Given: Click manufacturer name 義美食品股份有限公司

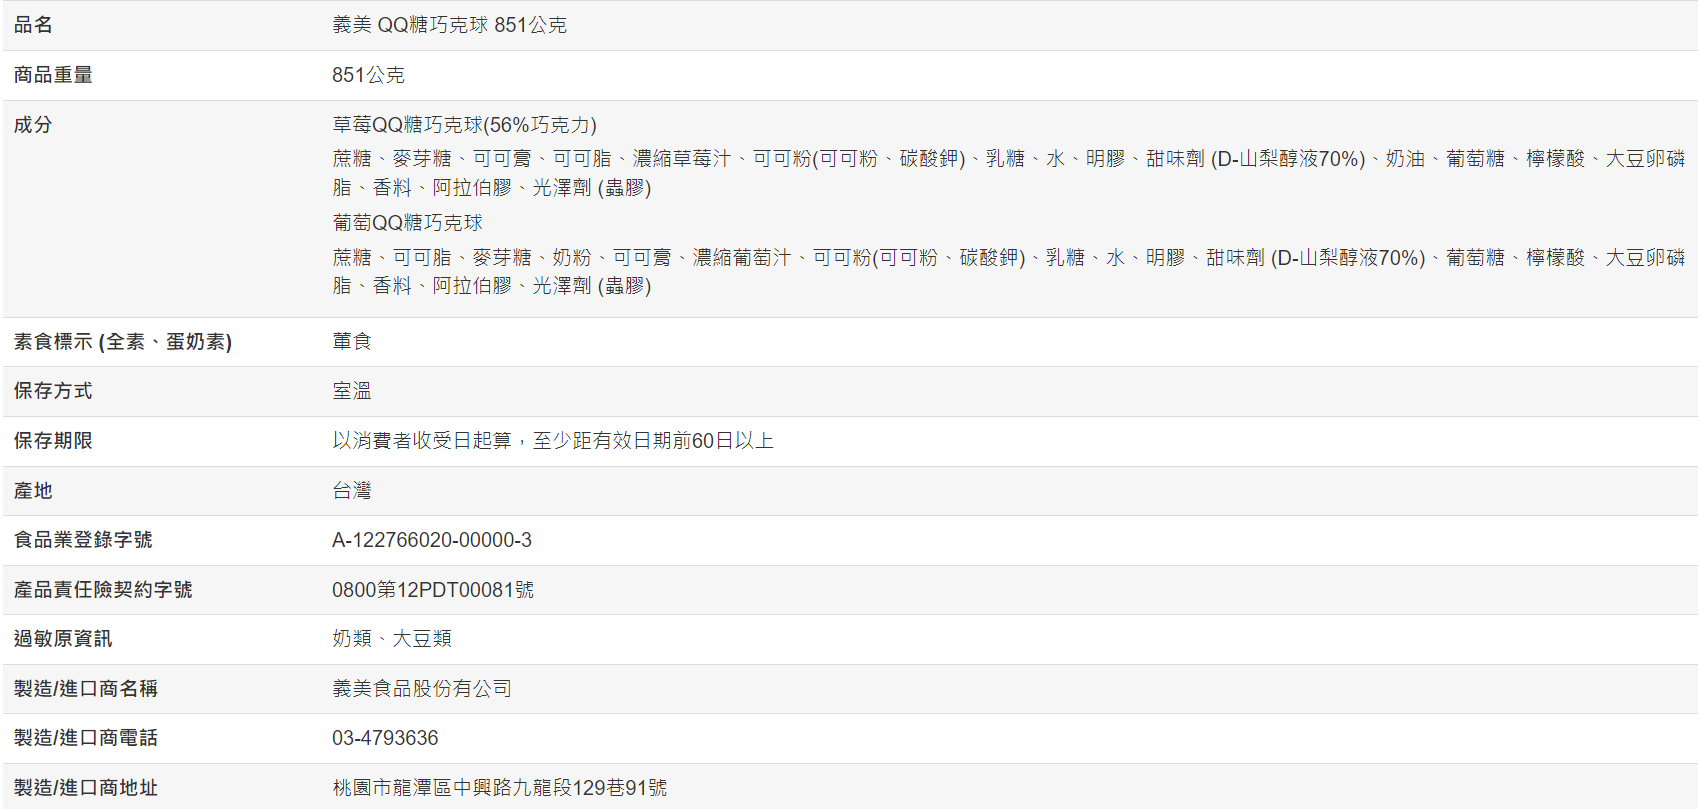Looking at the screenshot, I should pyautogui.click(x=421, y=689).
